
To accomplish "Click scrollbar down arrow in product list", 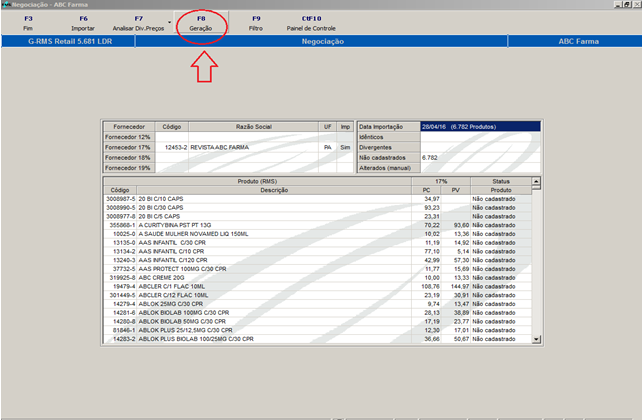I will pyautogui.click(x=536, y=339).
